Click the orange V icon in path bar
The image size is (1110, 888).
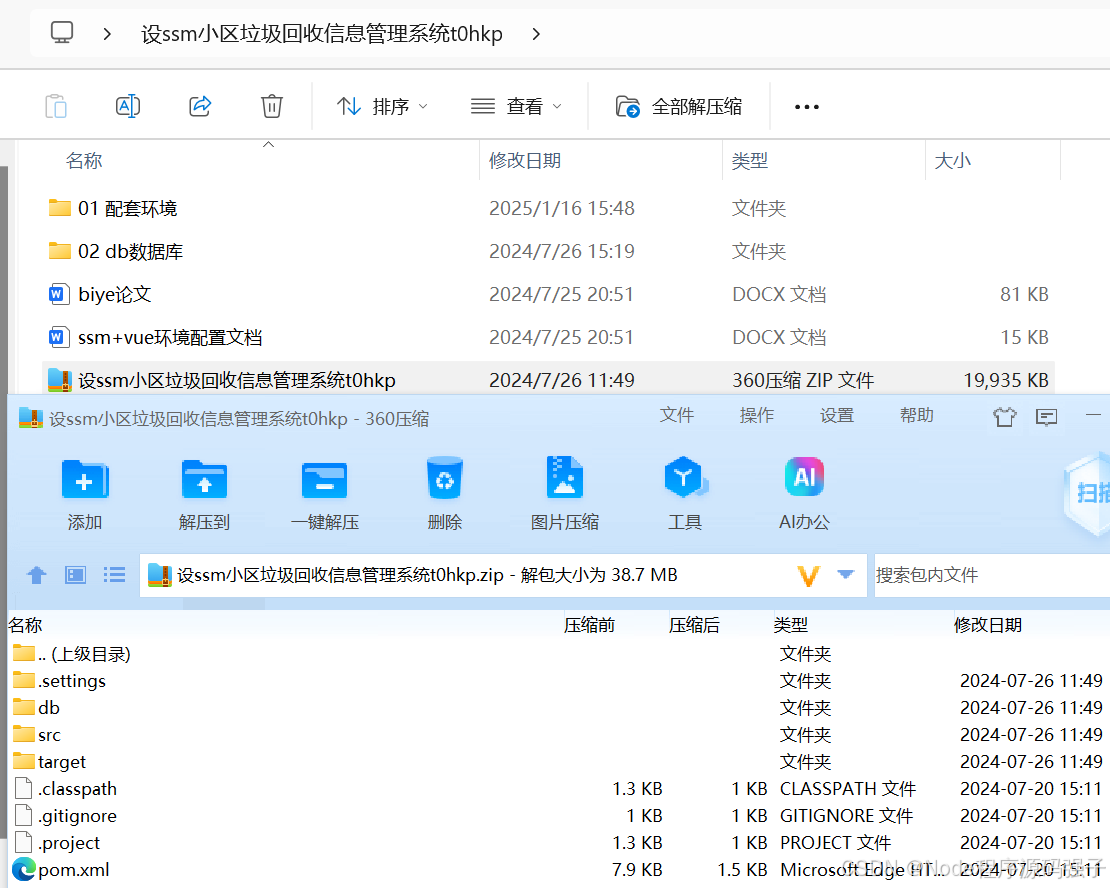[808, 576]
